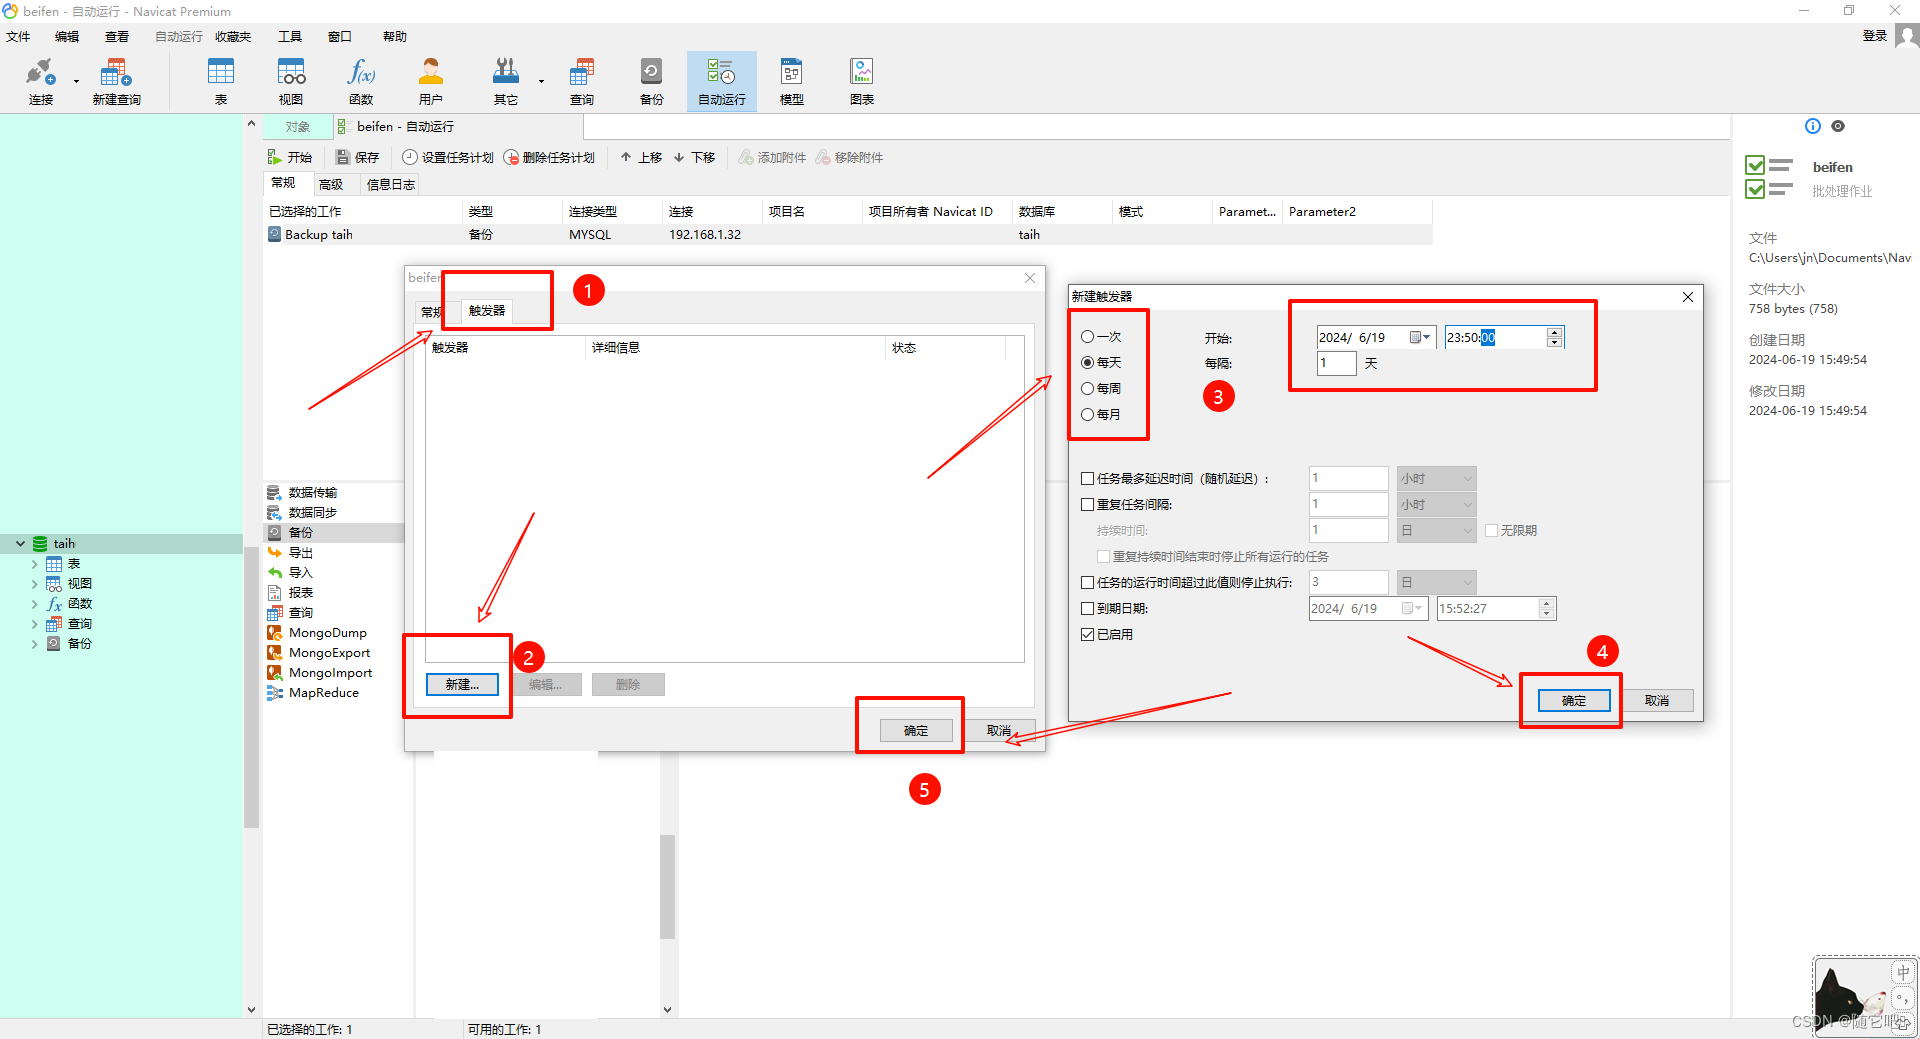Click the Start (开始) job button
Viewport: 1920px width, 1039px height.
tap(290, 157)
